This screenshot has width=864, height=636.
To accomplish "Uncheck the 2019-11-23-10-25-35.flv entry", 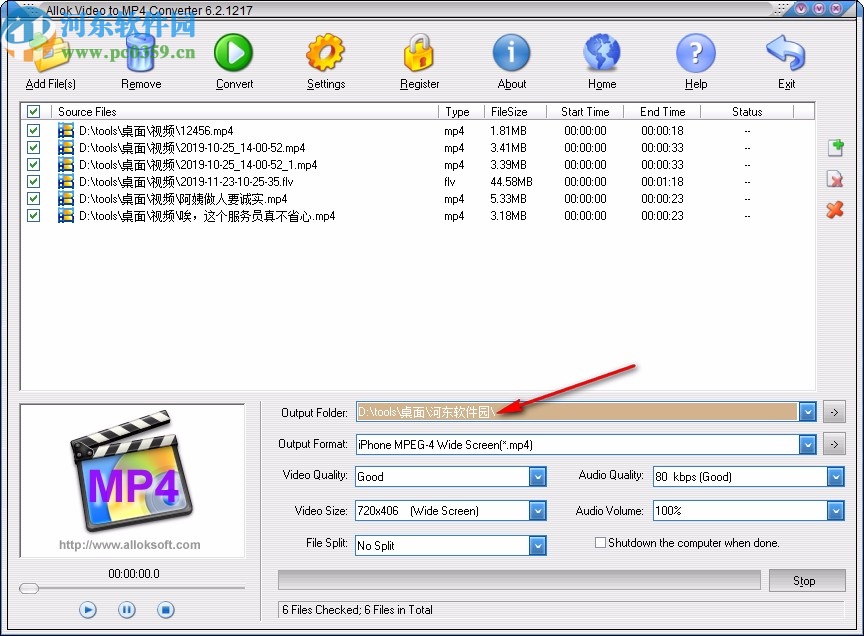I will click(33, 182).
